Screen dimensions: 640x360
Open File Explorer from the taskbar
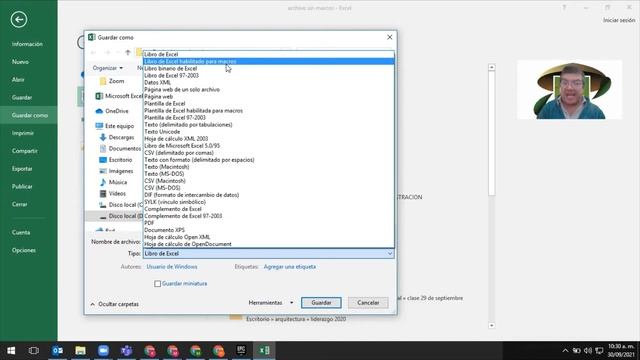click(x=80, y=351)
